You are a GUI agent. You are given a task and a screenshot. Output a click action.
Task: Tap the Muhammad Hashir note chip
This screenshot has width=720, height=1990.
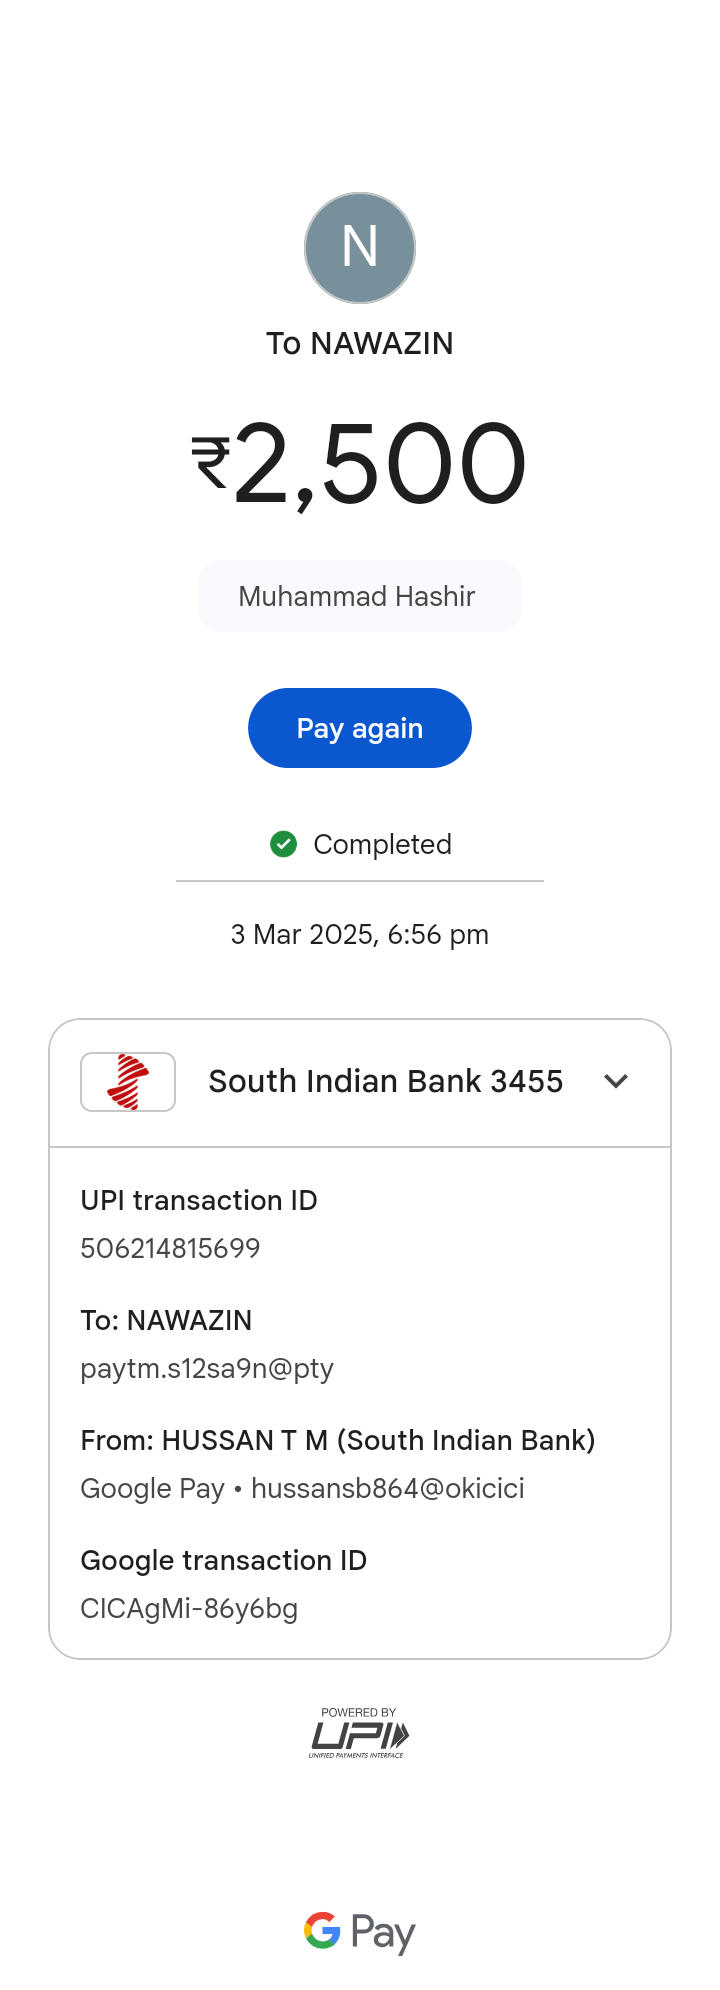coord(359,596)
